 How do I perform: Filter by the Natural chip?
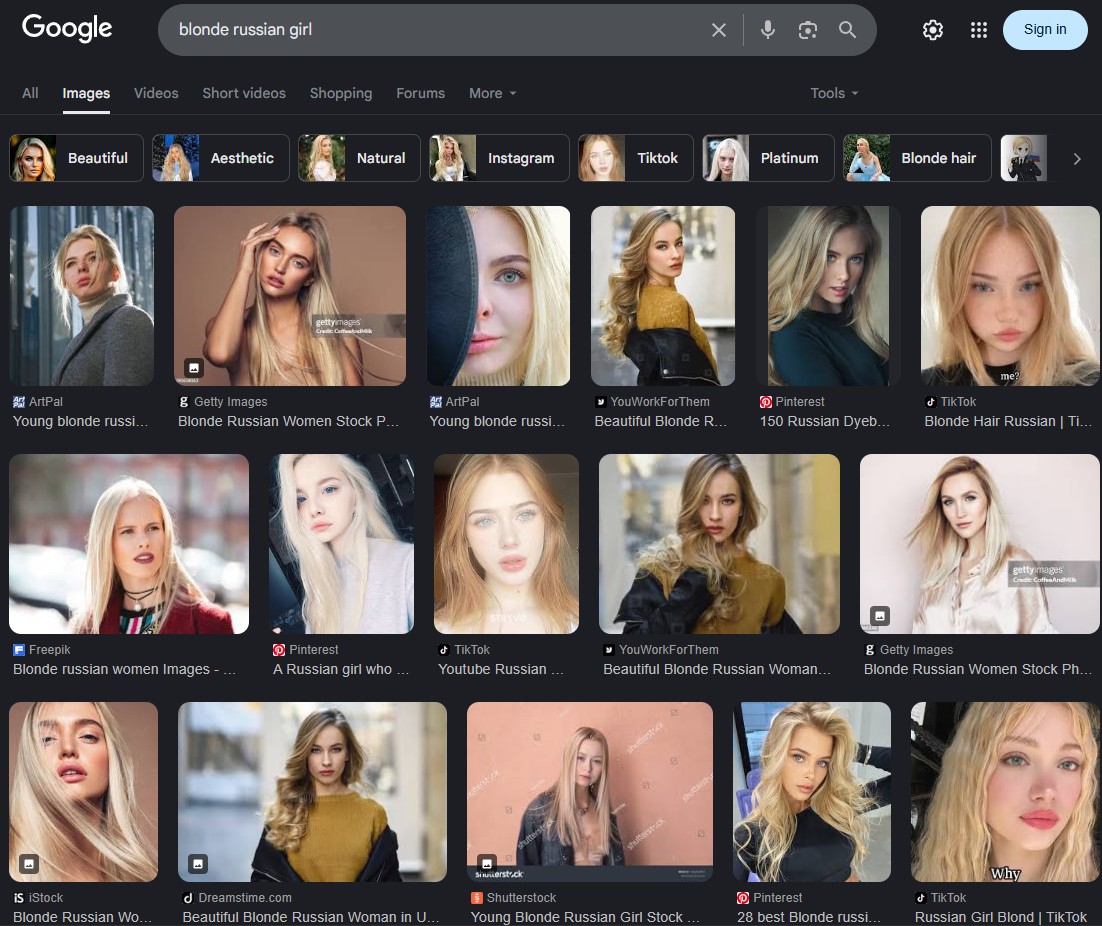[x=359, y=158]
